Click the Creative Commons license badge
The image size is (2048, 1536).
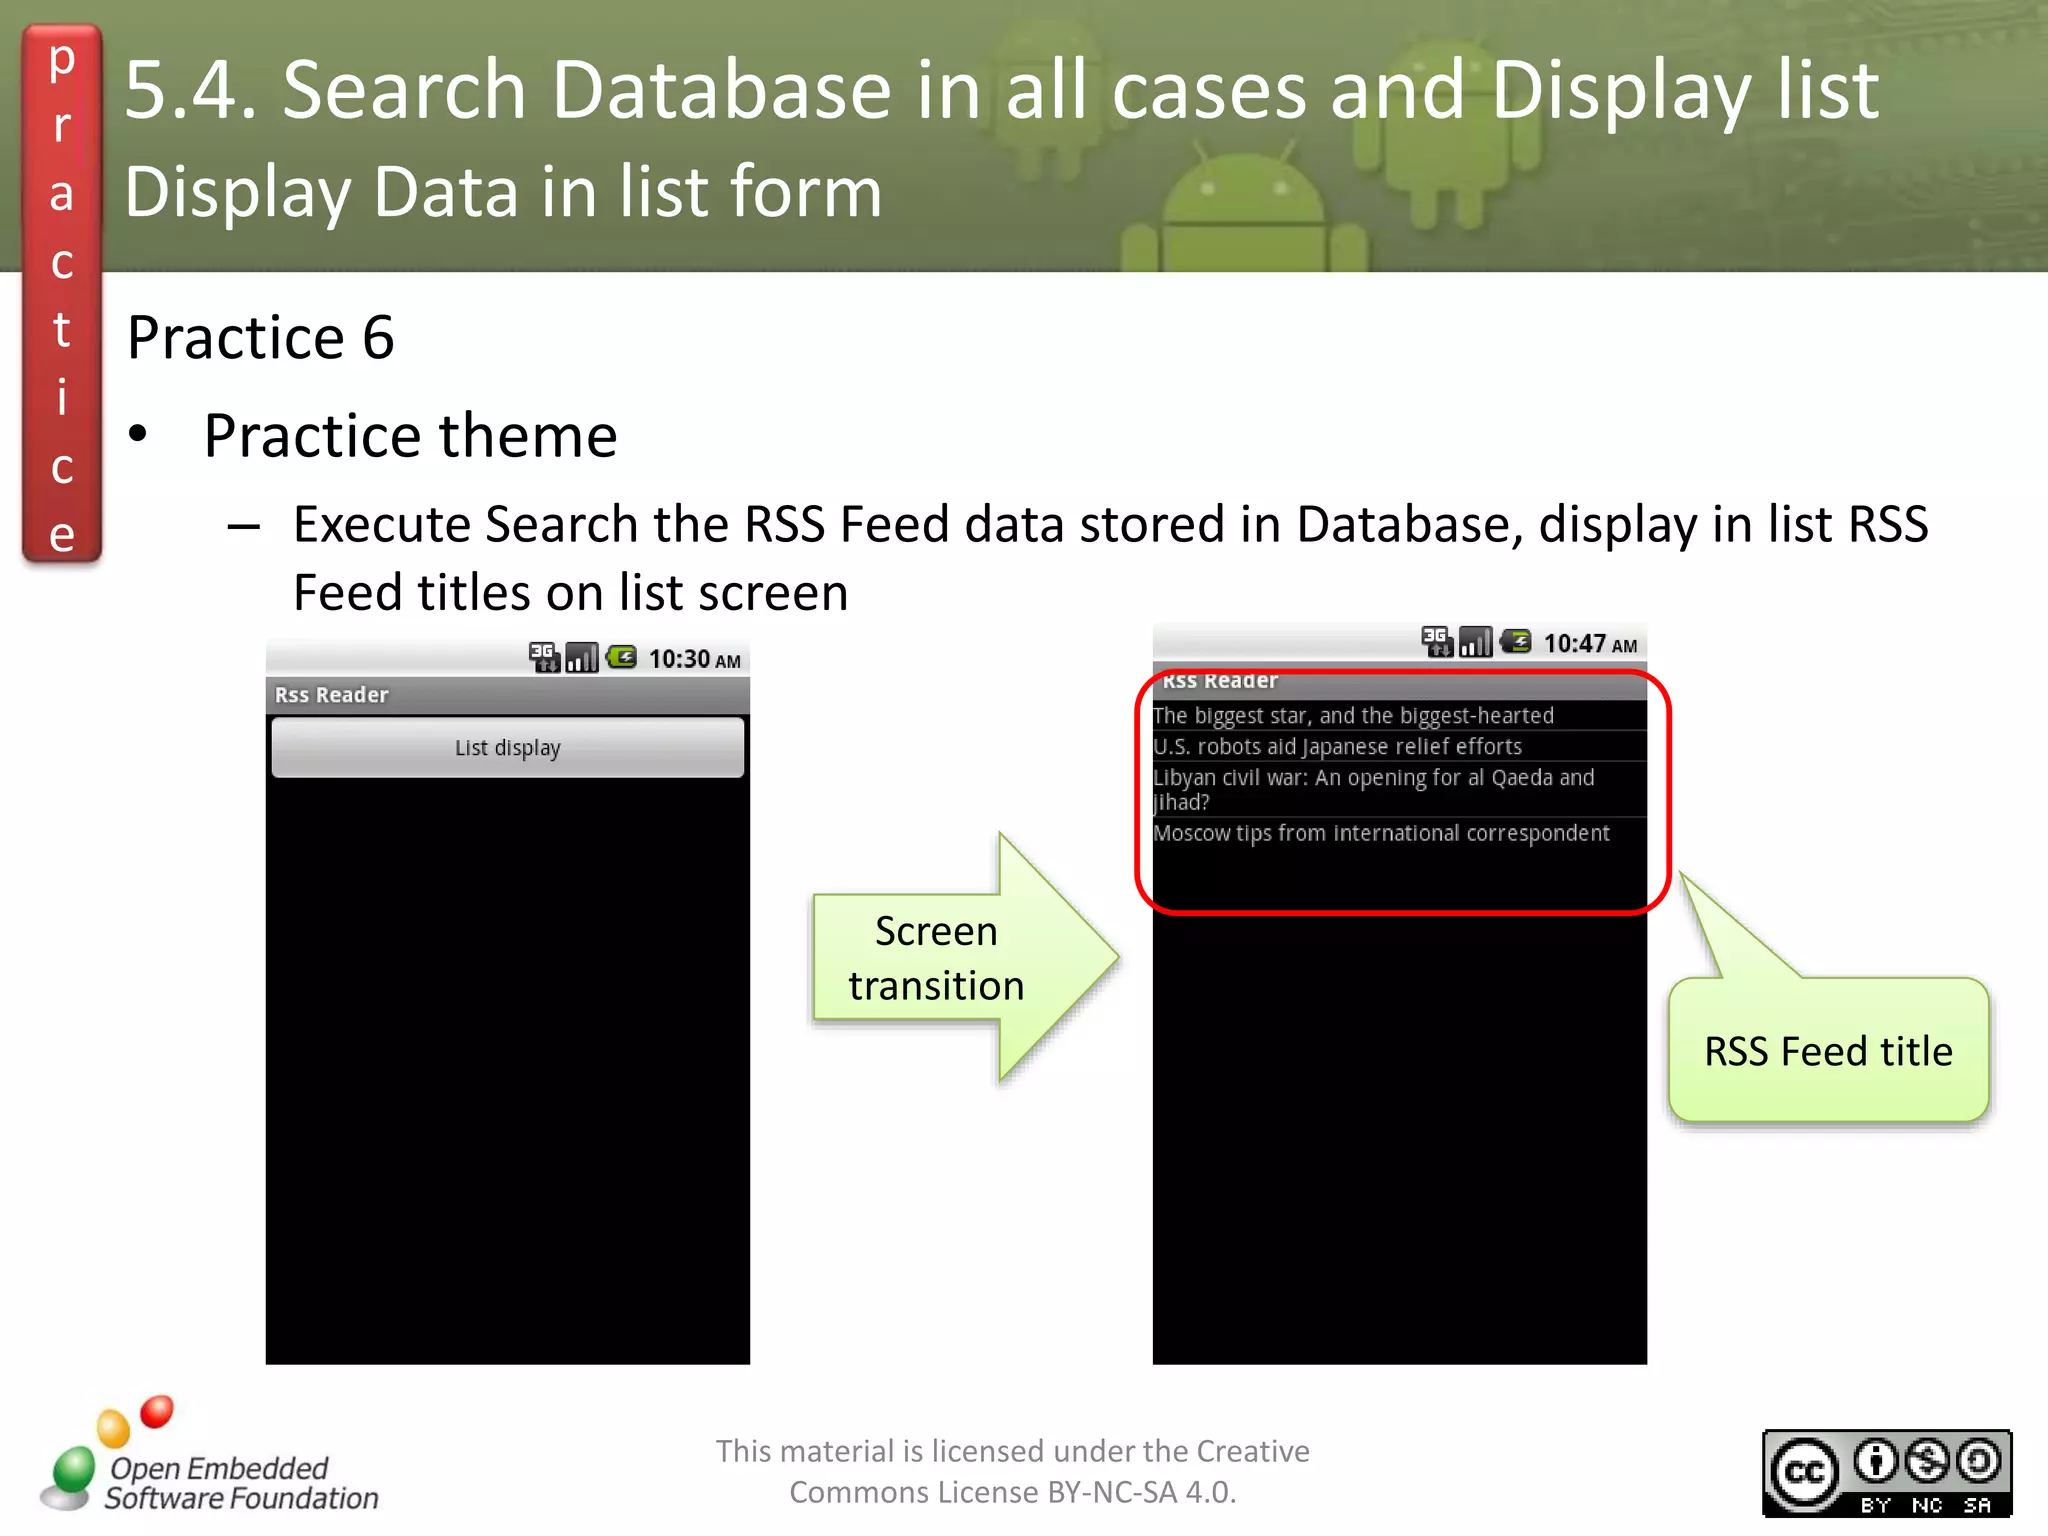point(1886,1473)
